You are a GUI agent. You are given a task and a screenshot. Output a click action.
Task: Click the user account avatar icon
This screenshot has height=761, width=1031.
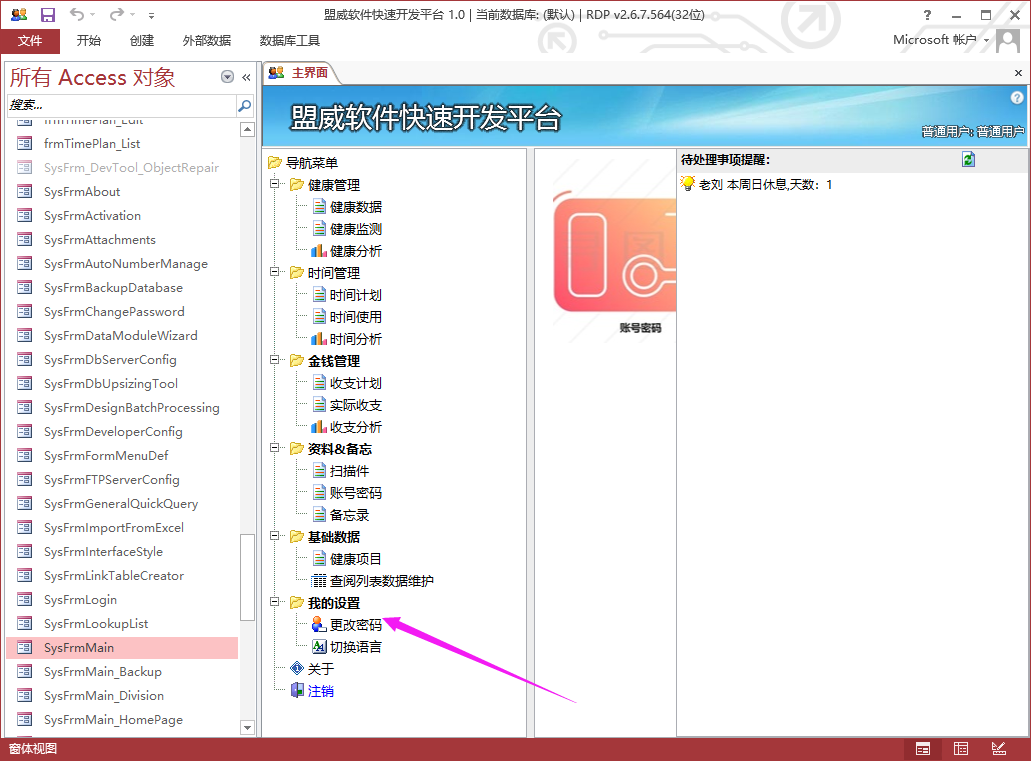tap(1008, 41)
